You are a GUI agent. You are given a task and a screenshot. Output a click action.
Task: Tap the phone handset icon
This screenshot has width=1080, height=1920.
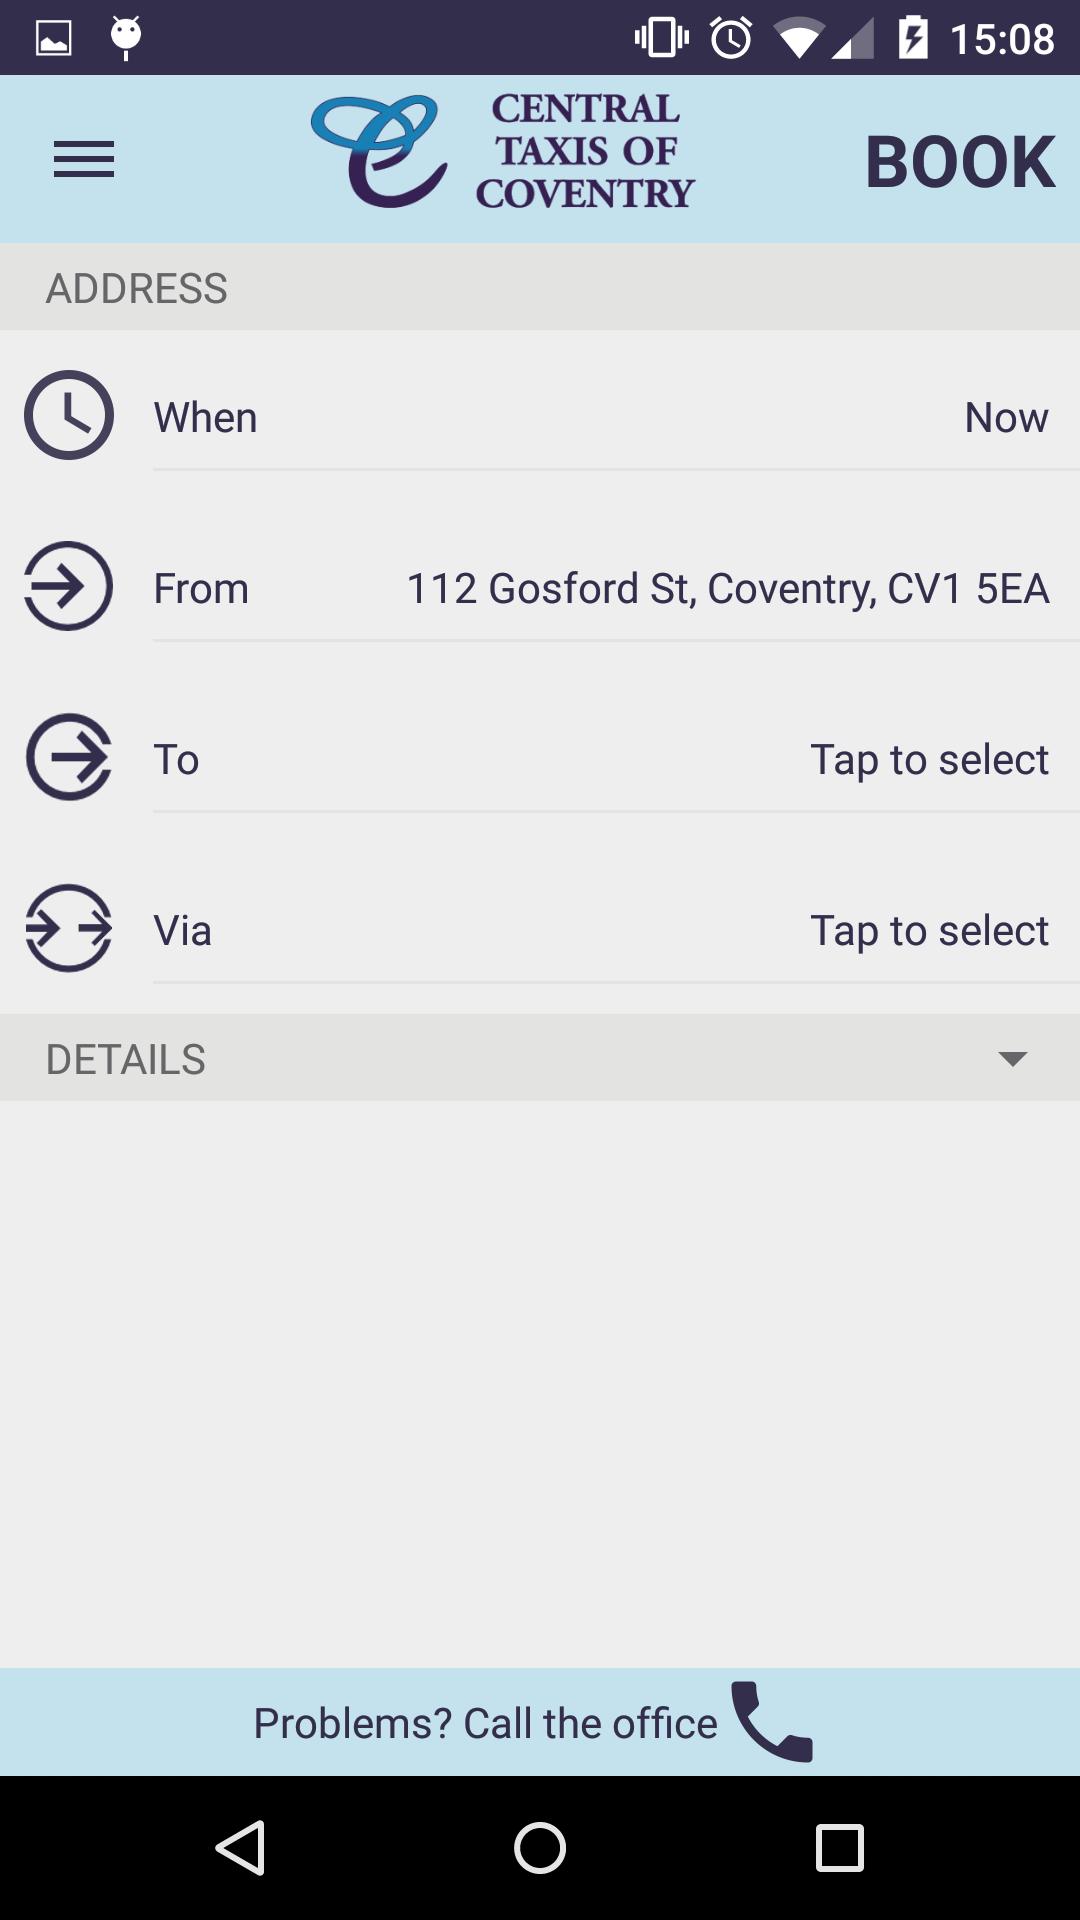pyautogui.click(x=772, y=1722)
